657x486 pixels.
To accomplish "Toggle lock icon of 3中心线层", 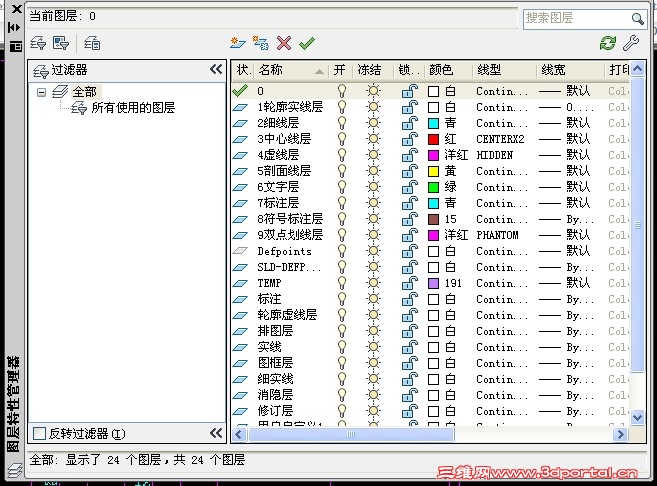I will (x=410, y=139).
